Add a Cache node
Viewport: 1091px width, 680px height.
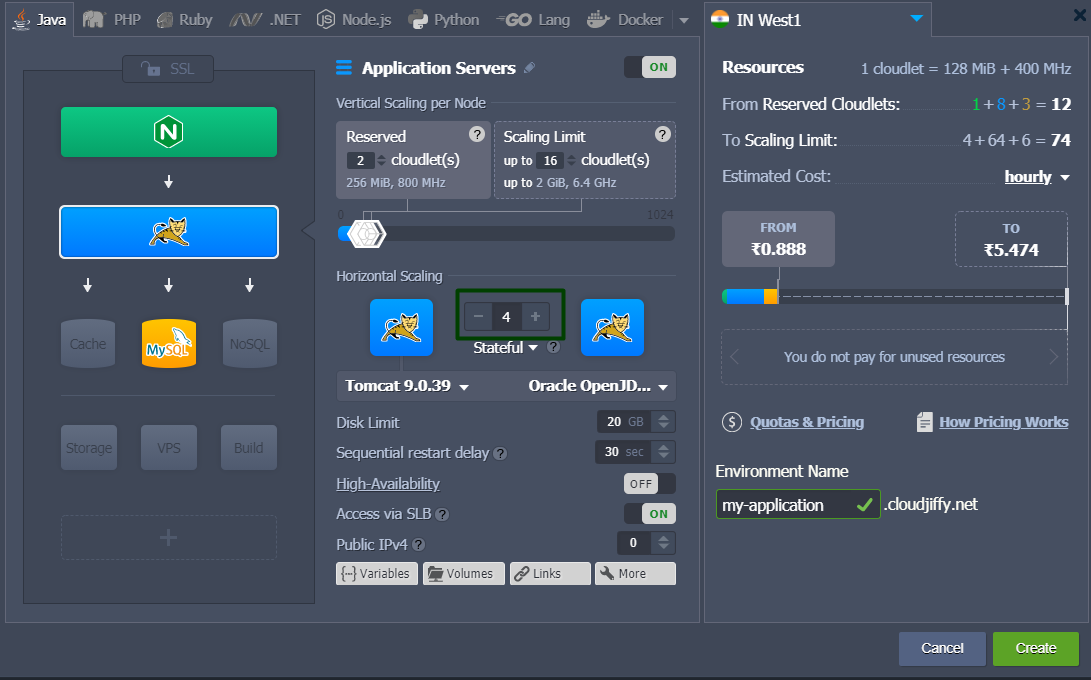pos(88,344)
